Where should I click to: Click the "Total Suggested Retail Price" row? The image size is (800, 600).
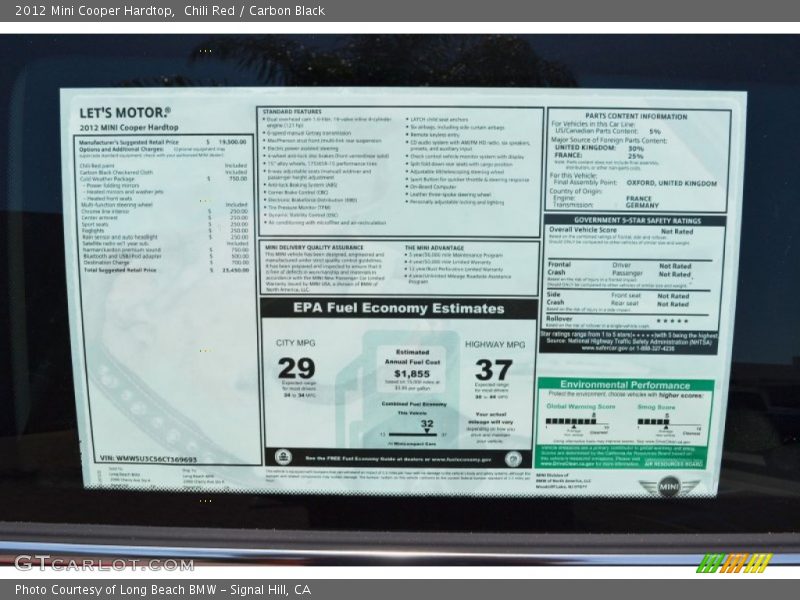166,270
